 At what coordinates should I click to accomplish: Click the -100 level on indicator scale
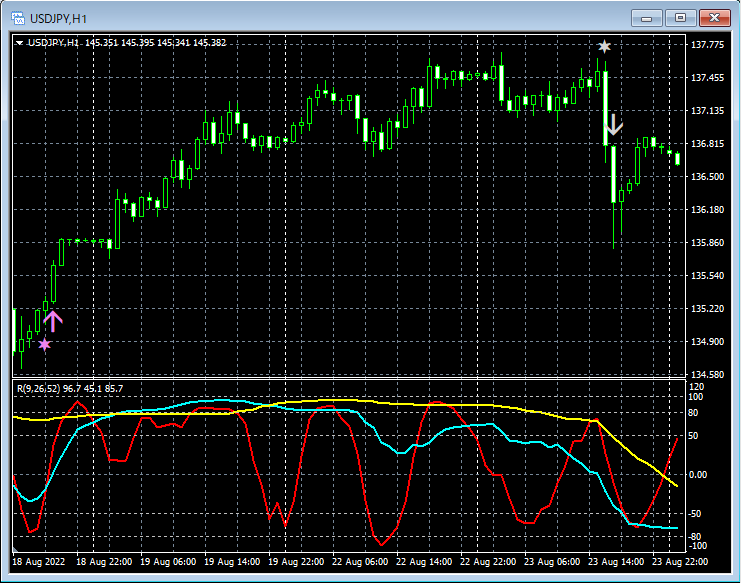coord(697,546)
